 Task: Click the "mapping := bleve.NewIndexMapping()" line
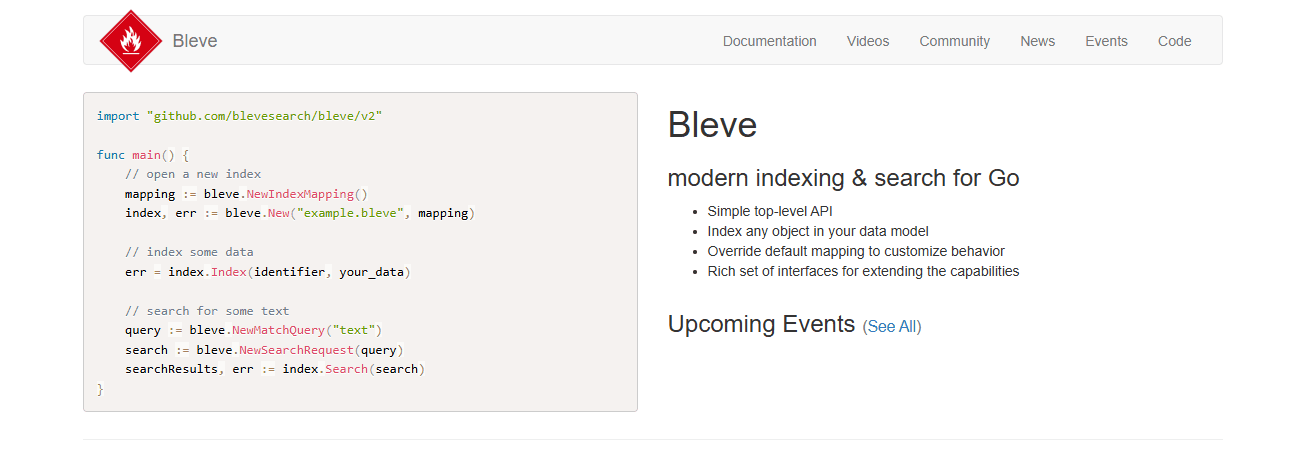coord(247,194)
